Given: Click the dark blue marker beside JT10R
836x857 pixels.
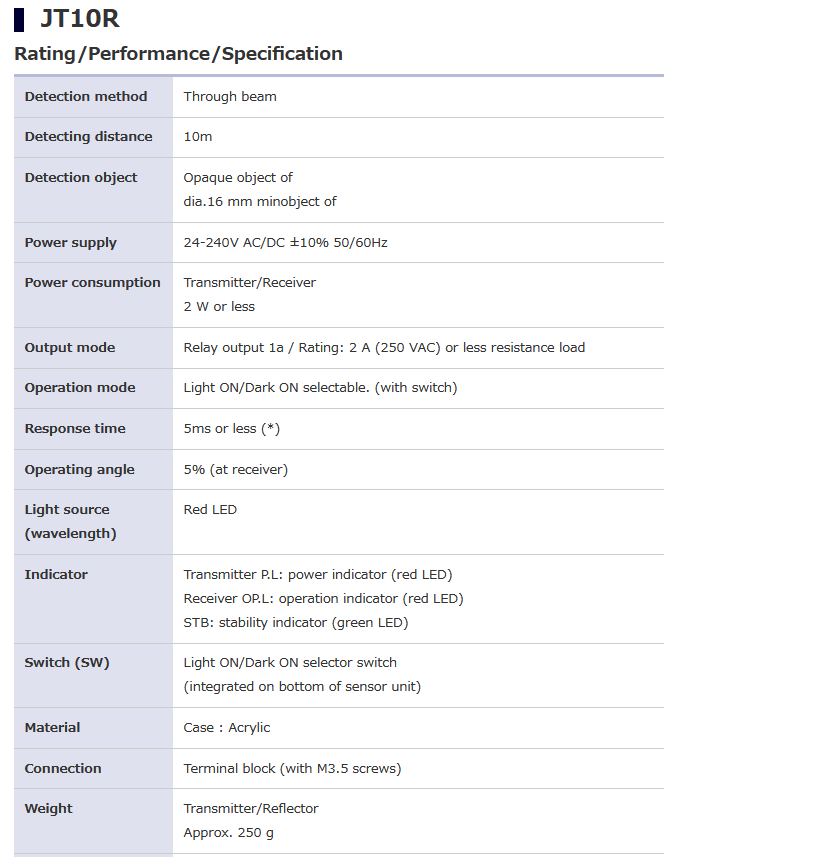Looking at the screenshot, I should [19, 19].
